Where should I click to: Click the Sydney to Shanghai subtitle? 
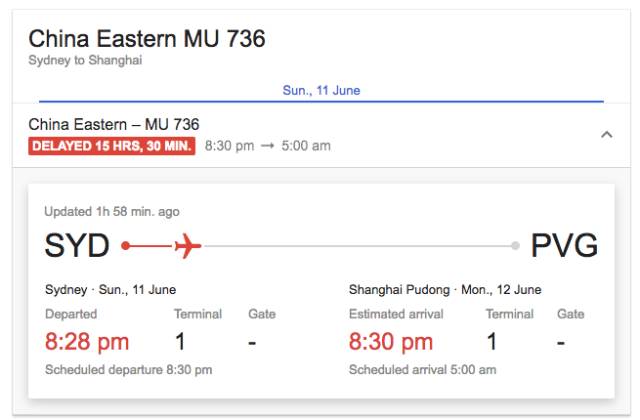85,60
